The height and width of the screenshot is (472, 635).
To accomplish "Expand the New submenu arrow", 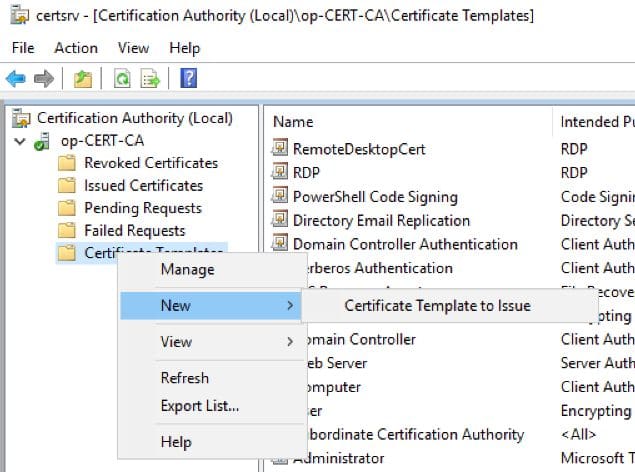I will tap(290, 306).
